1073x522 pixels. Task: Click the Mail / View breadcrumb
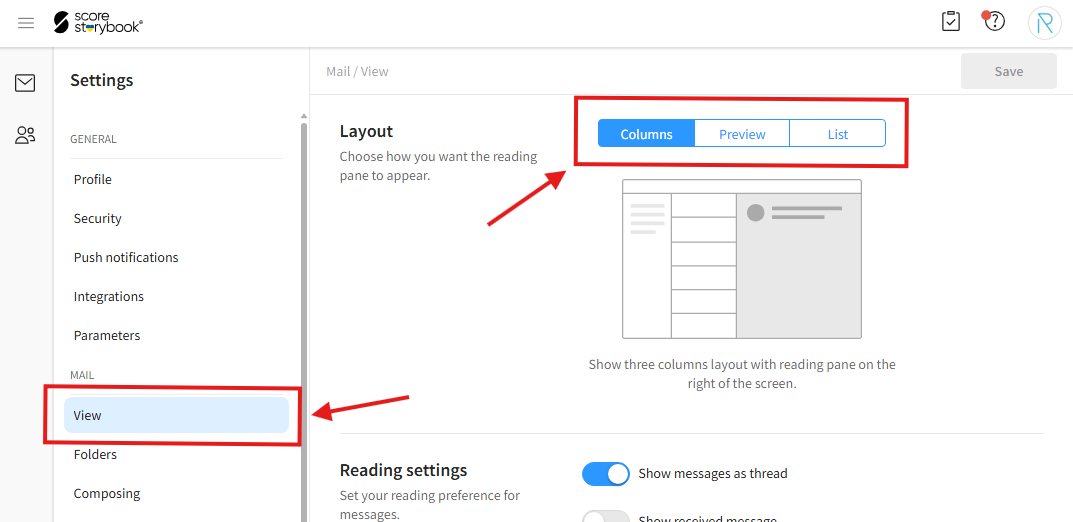[357, 71]
